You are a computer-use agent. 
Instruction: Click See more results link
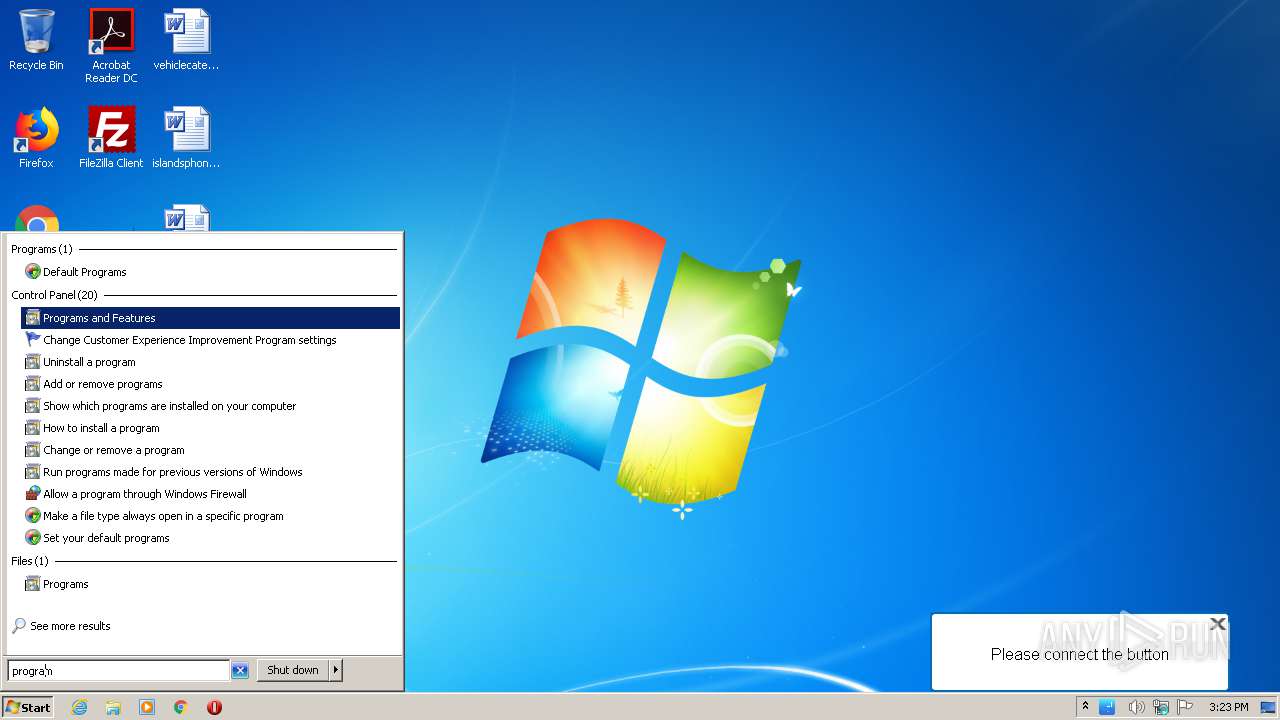point(61,626)
